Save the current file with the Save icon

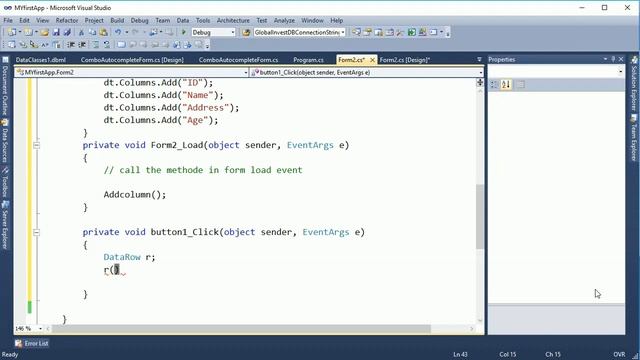(x=56, y=32)
